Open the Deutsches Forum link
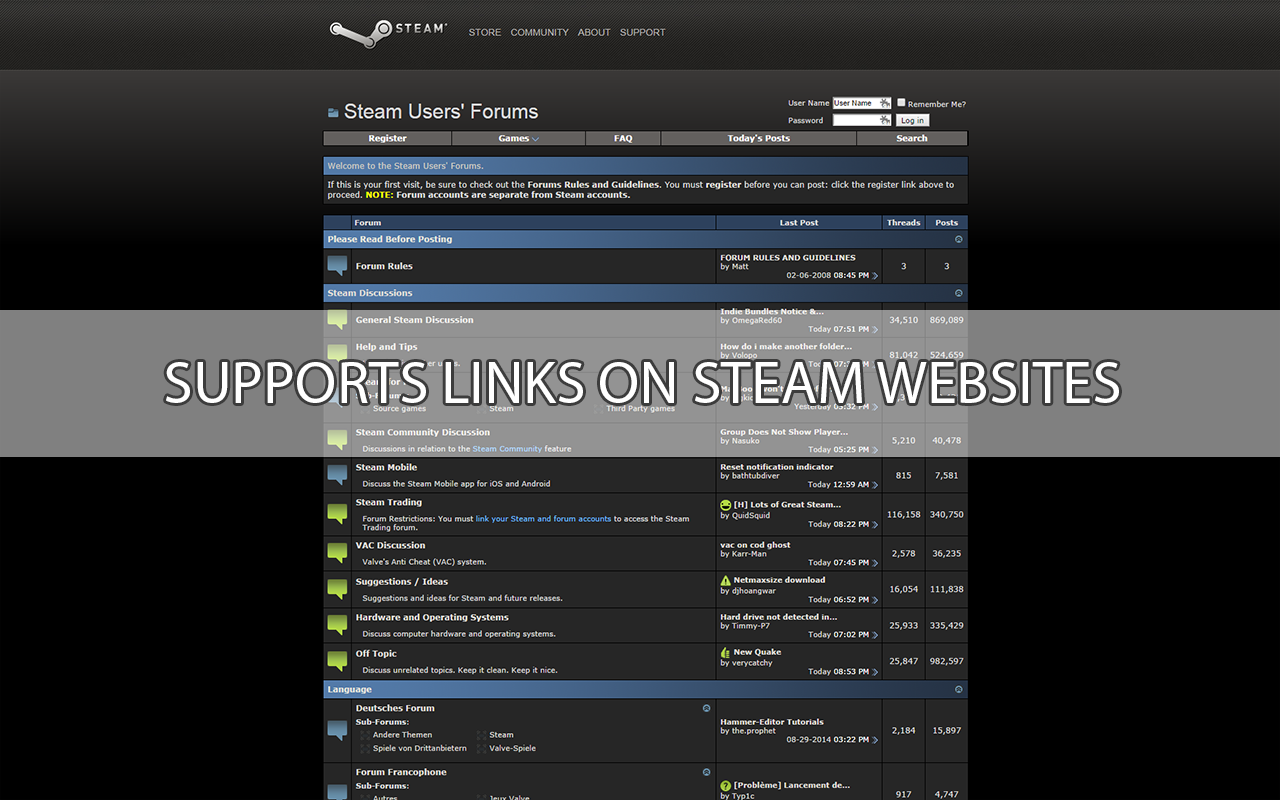 (395, 708)
